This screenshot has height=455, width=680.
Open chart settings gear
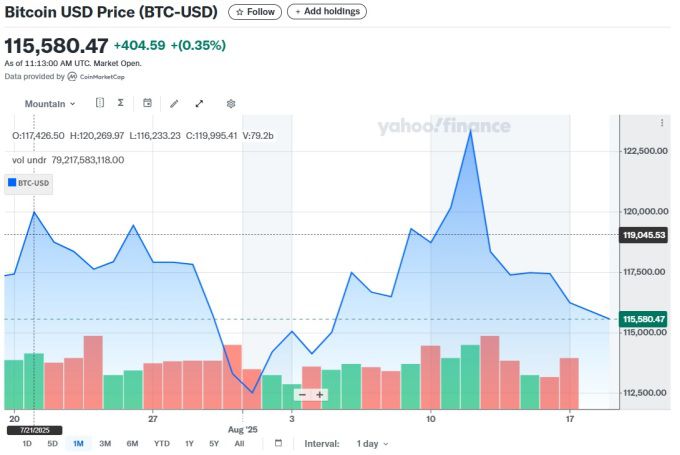click(x=231, y=103)
